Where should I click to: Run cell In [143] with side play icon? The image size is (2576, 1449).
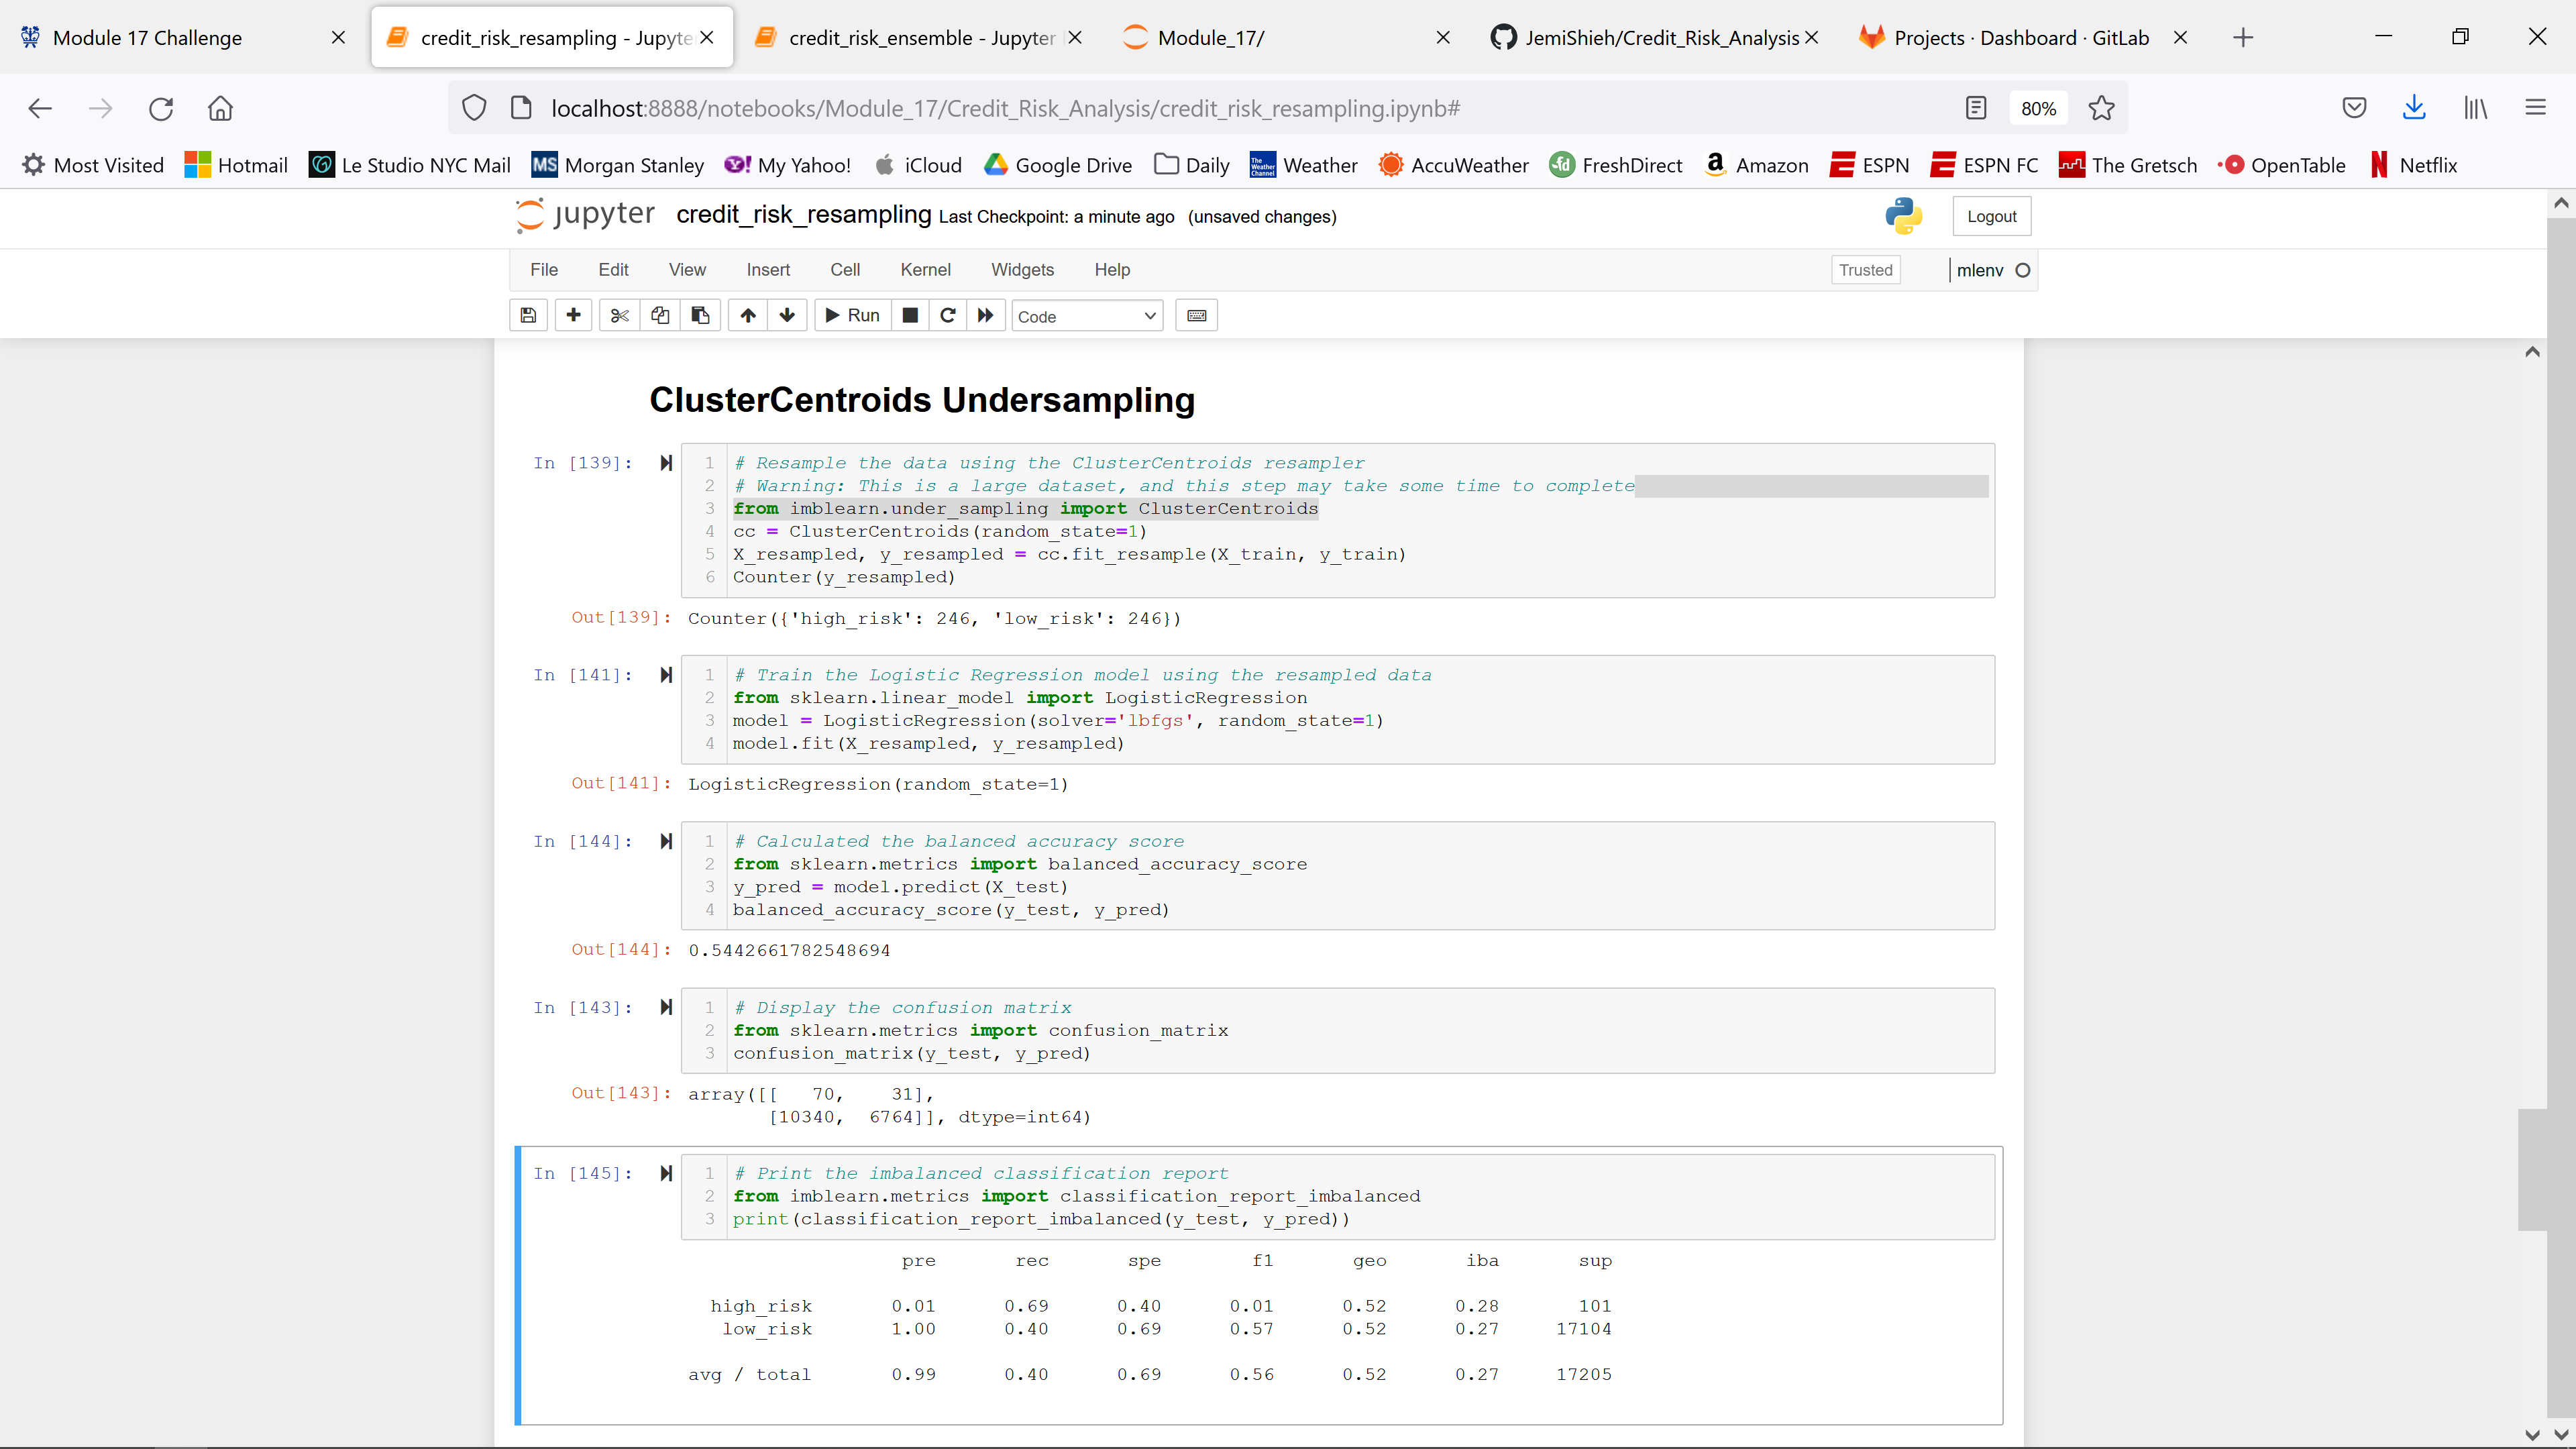point(666,1007)
